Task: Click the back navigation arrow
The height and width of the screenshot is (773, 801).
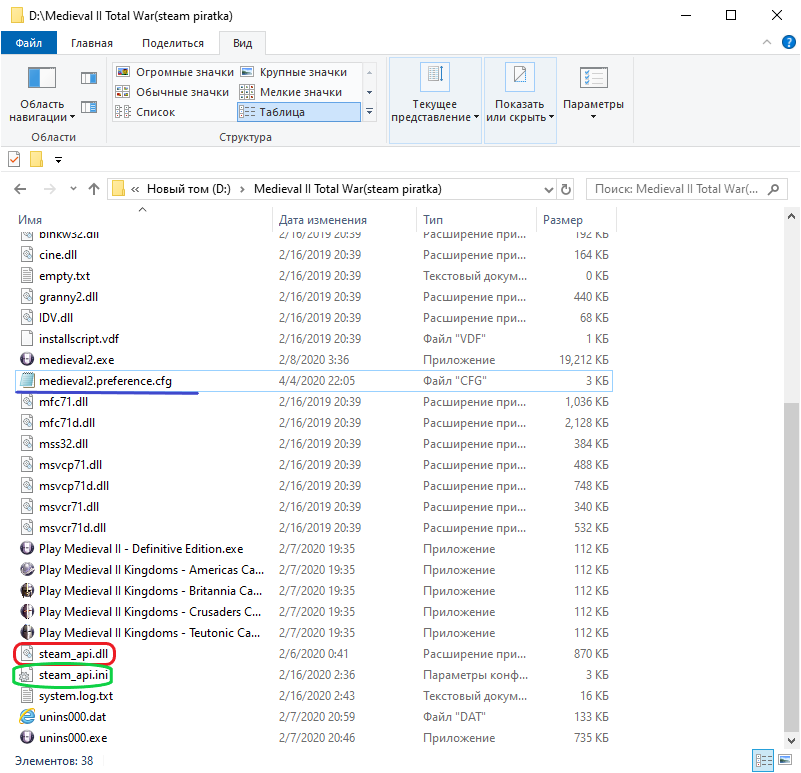Action: [x=20, y=190]
